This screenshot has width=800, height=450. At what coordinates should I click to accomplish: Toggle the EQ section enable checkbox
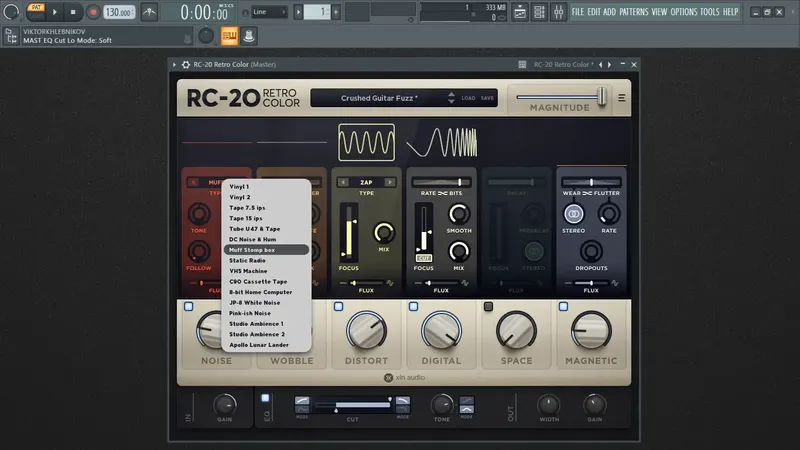[265, 398]
